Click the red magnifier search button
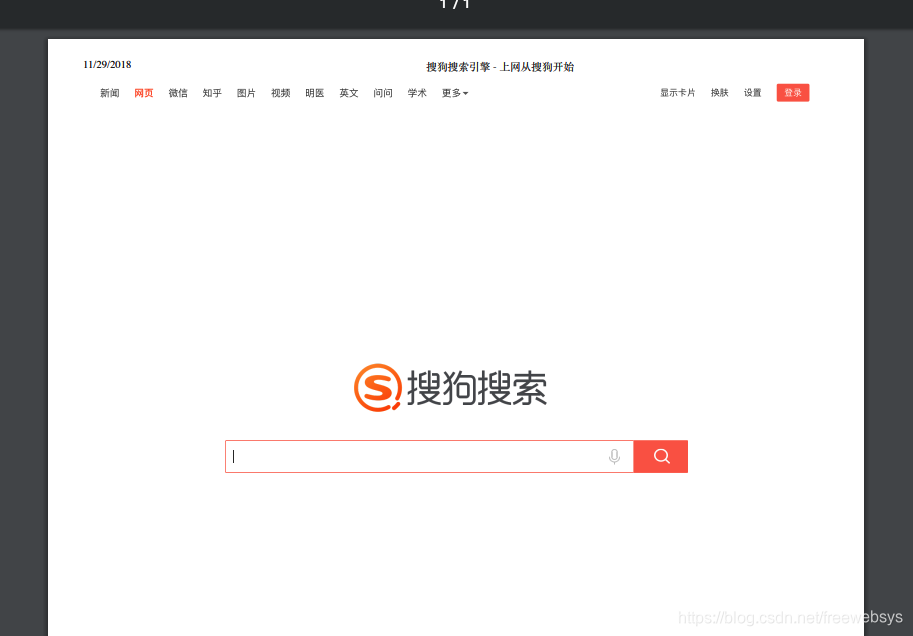 coord(660,457)
